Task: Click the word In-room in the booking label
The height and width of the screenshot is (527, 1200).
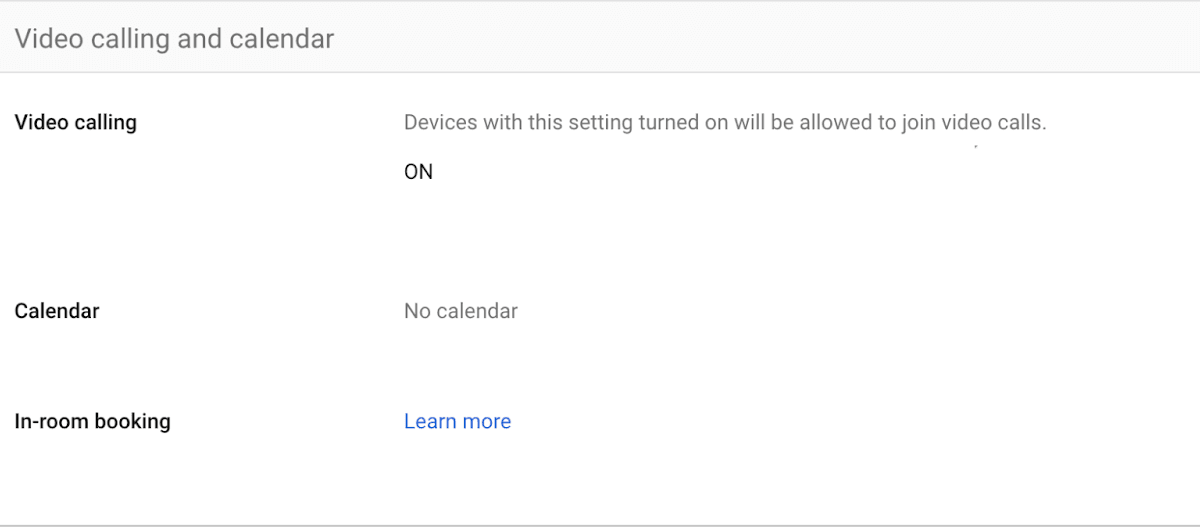Action: [51, 422]
